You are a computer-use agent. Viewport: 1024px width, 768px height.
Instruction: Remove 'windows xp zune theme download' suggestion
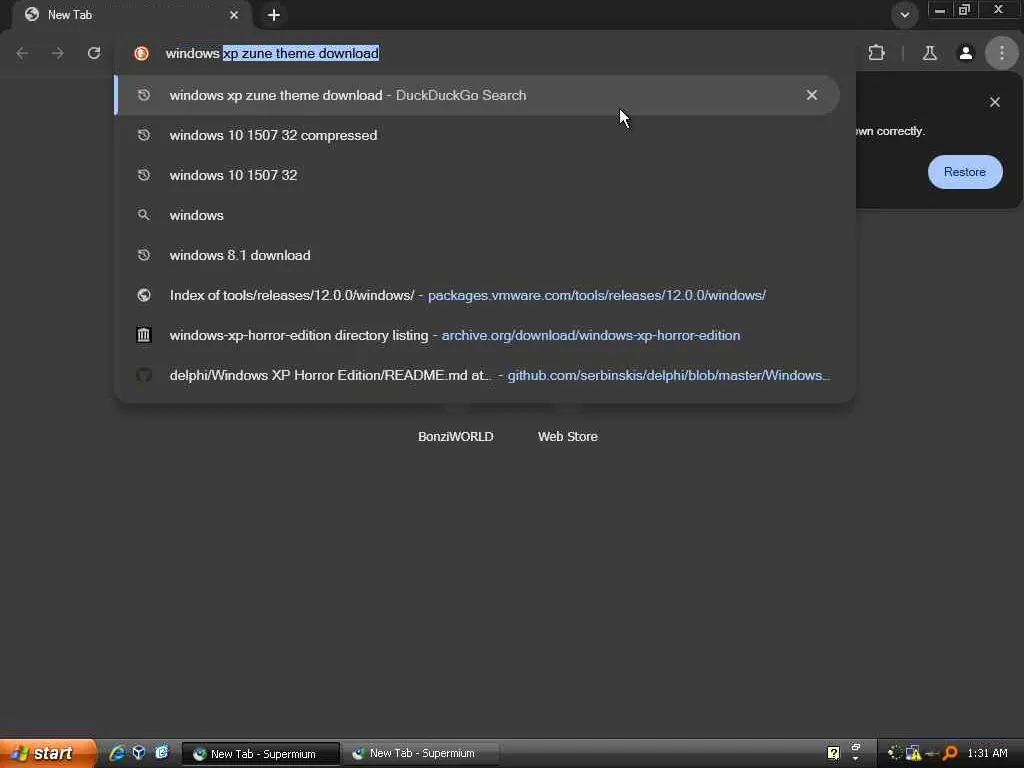point(812,95)
